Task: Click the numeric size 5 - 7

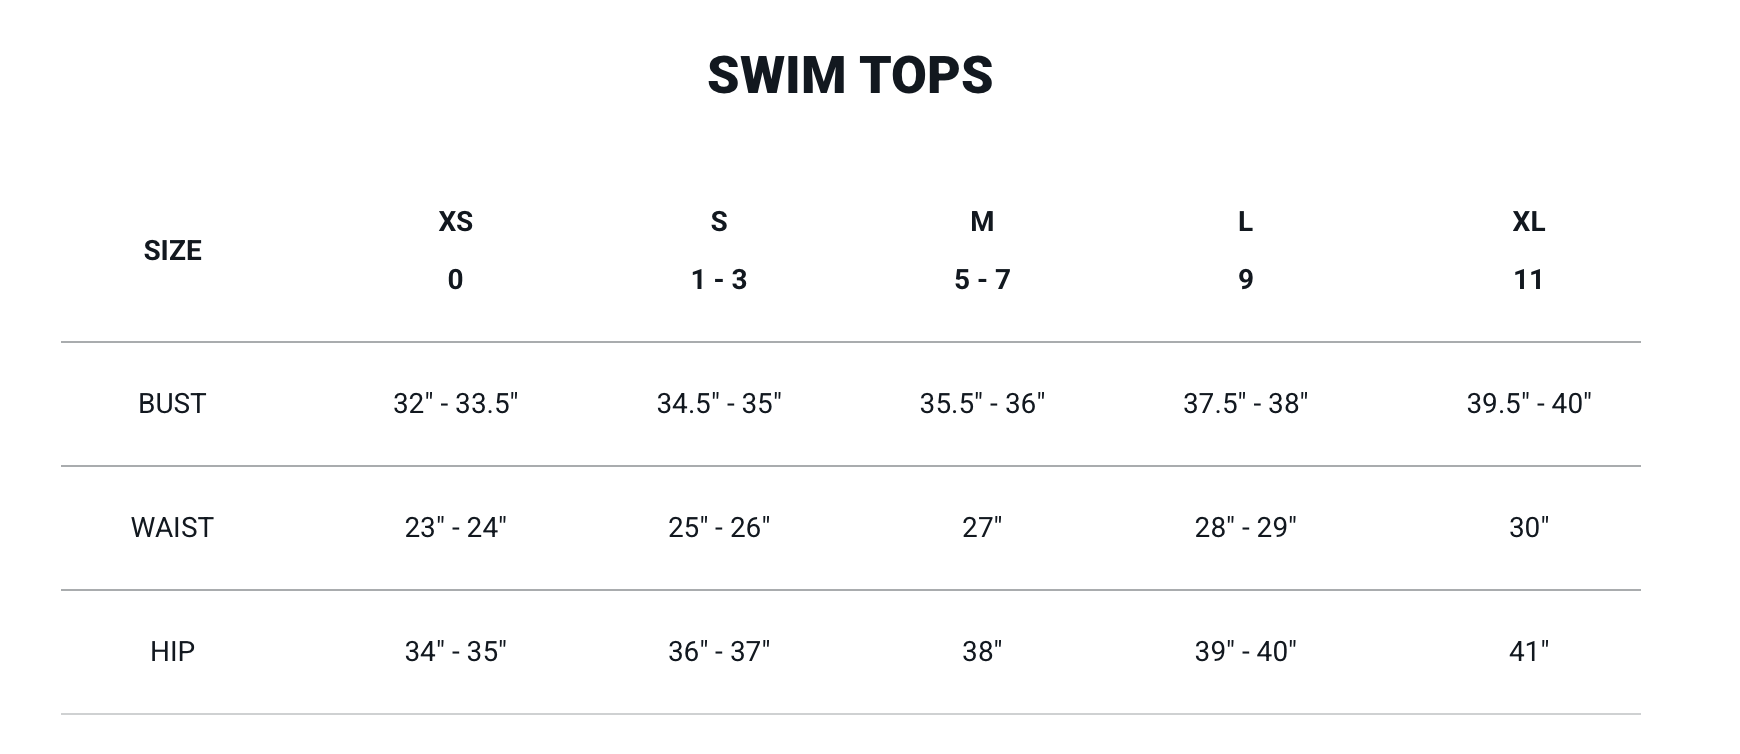Action: coord(982,279)
